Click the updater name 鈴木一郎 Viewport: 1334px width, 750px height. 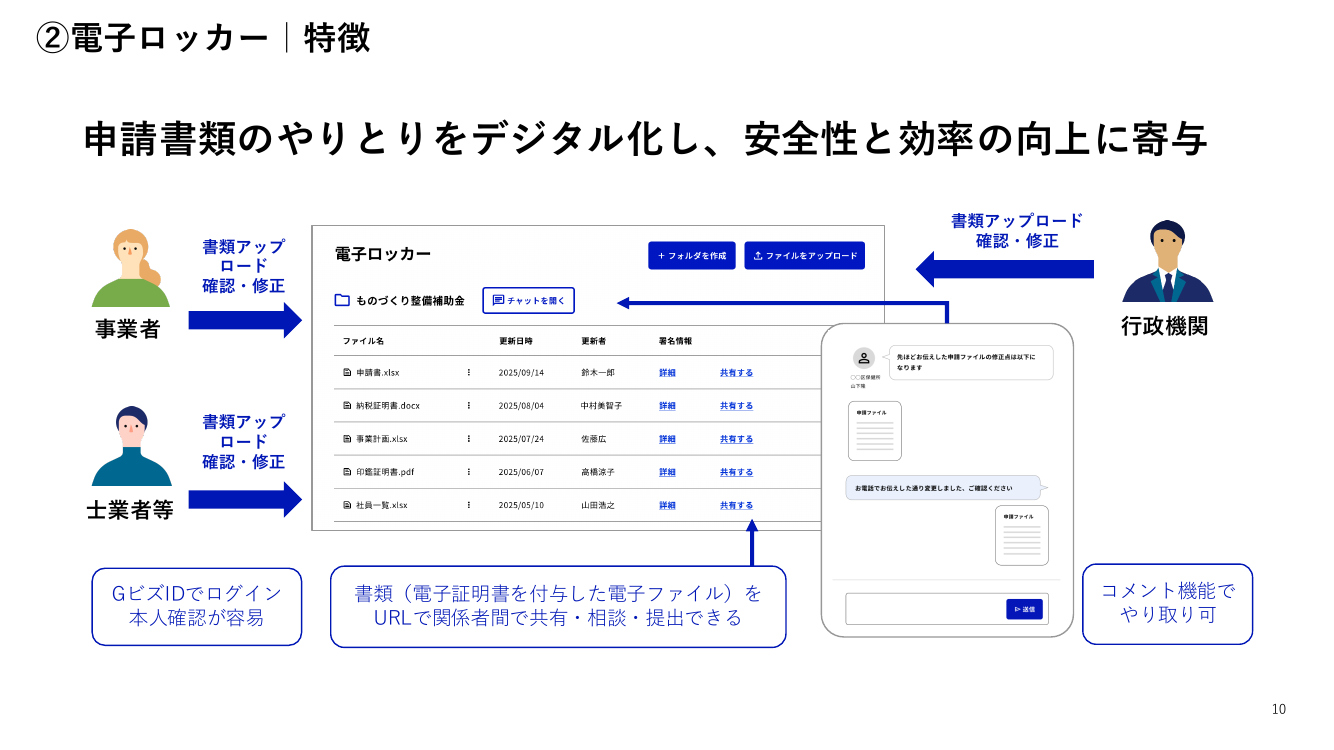click(x=598, y=373)
